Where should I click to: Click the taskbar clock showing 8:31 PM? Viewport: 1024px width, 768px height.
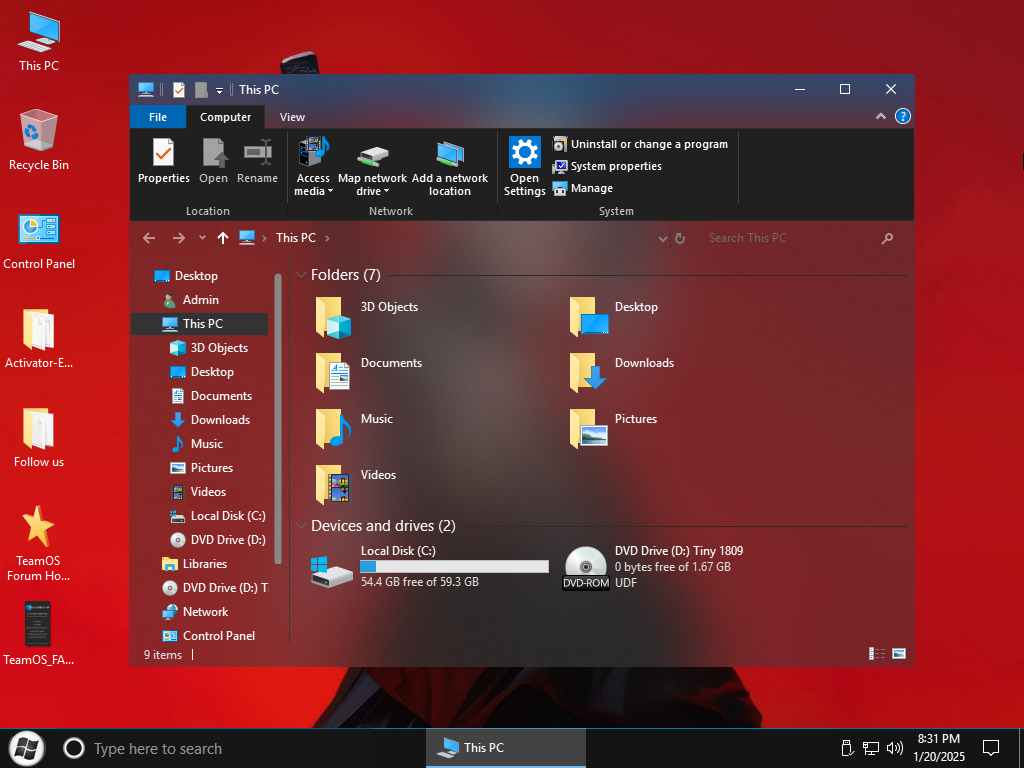pyautogui.click(x=938, y=748)
